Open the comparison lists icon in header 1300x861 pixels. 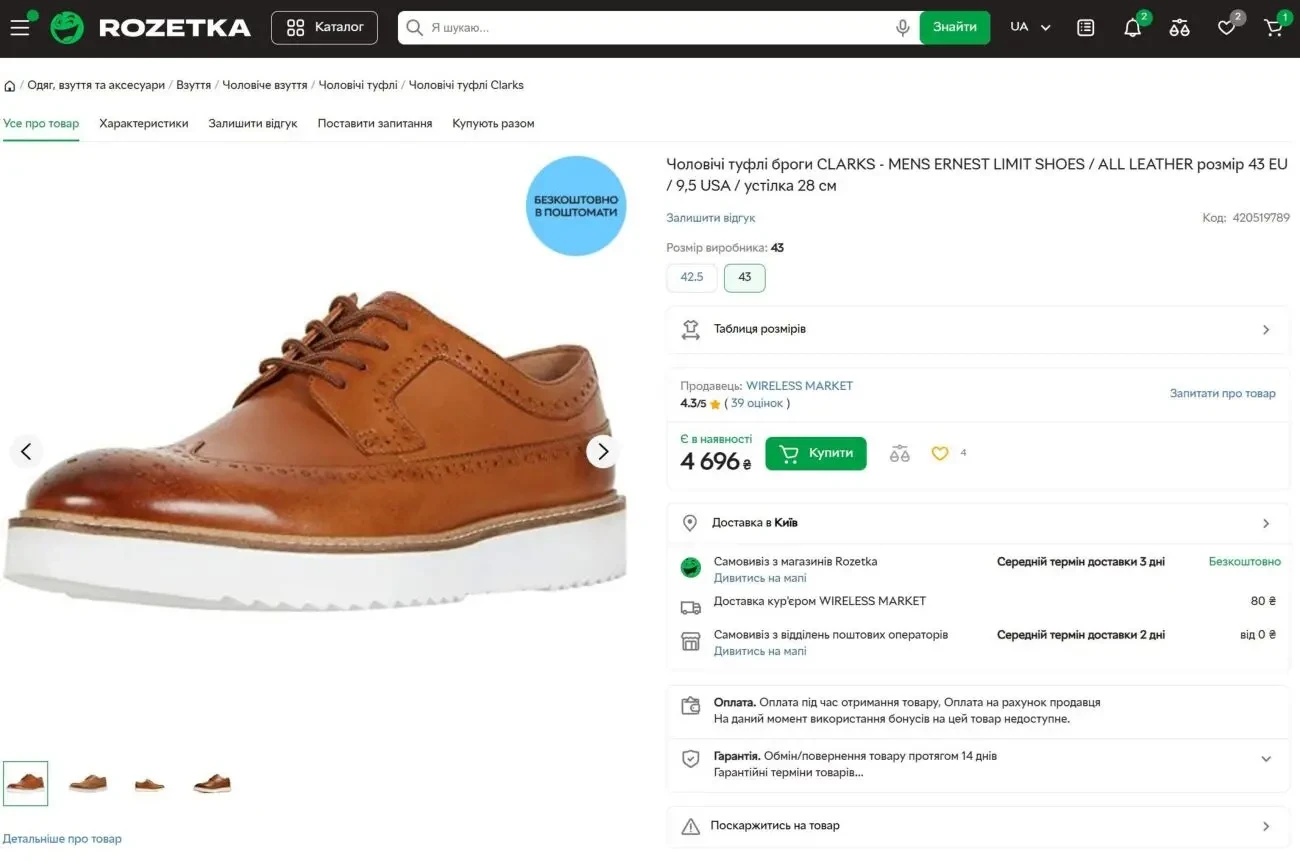(x=1179, y=28)
